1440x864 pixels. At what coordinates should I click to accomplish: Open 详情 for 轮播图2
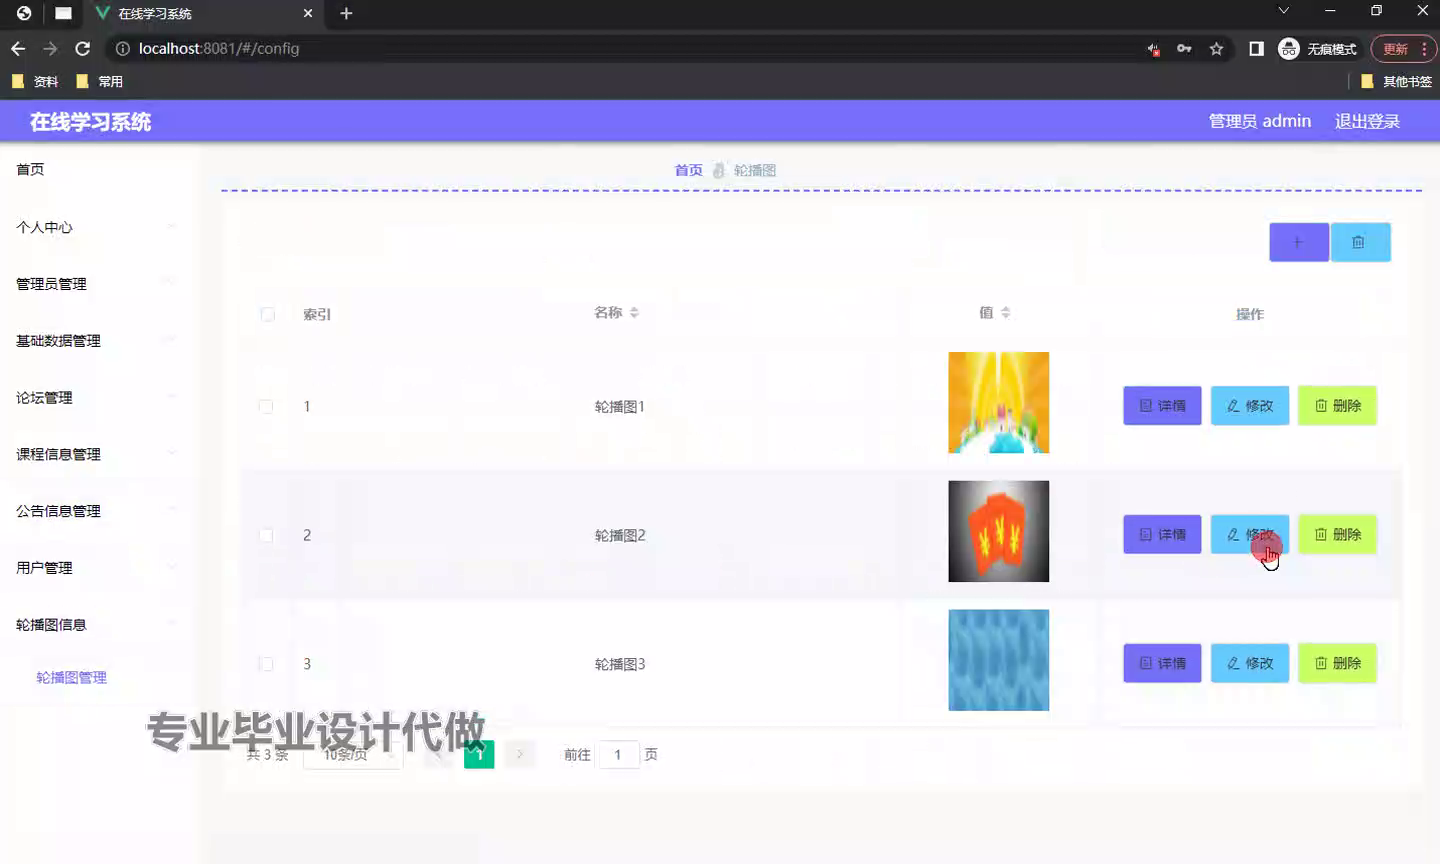point(1162,535)
